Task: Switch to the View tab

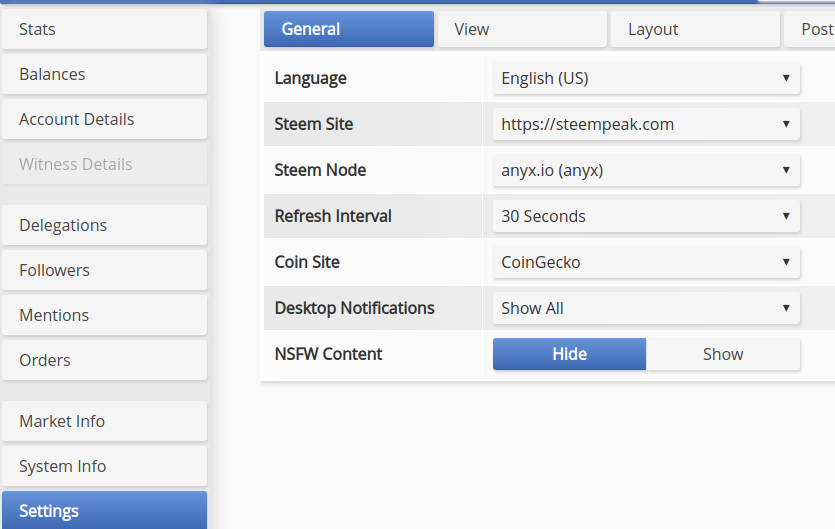Action: pos(521,29)
